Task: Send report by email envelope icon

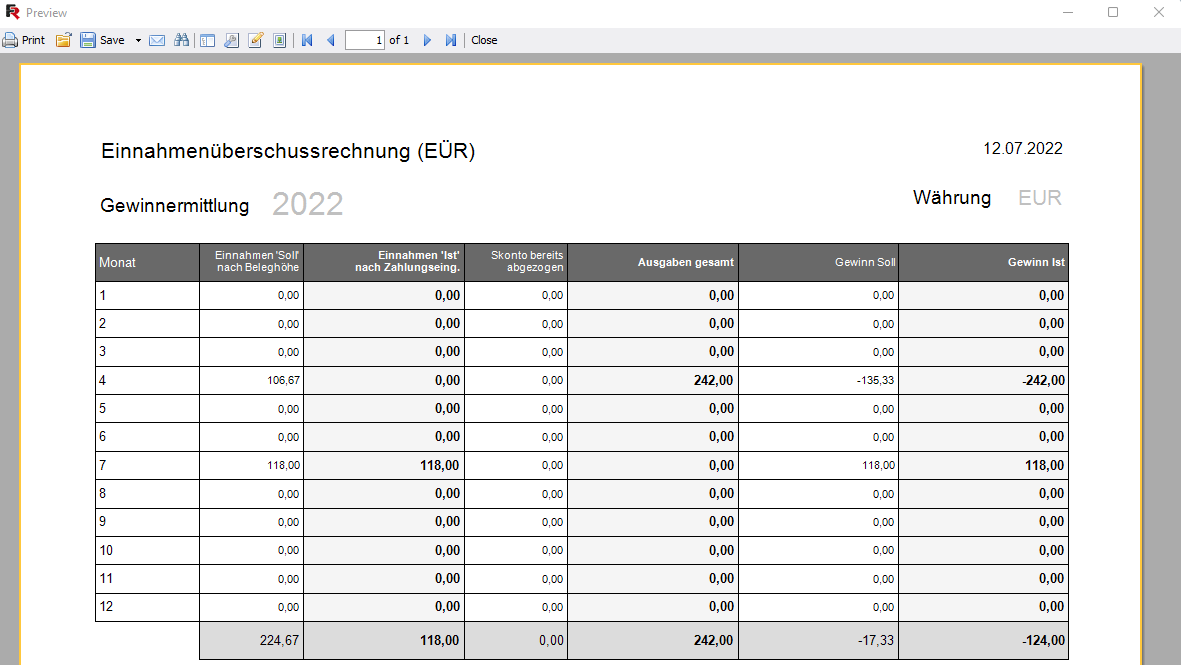Action: 157,40
